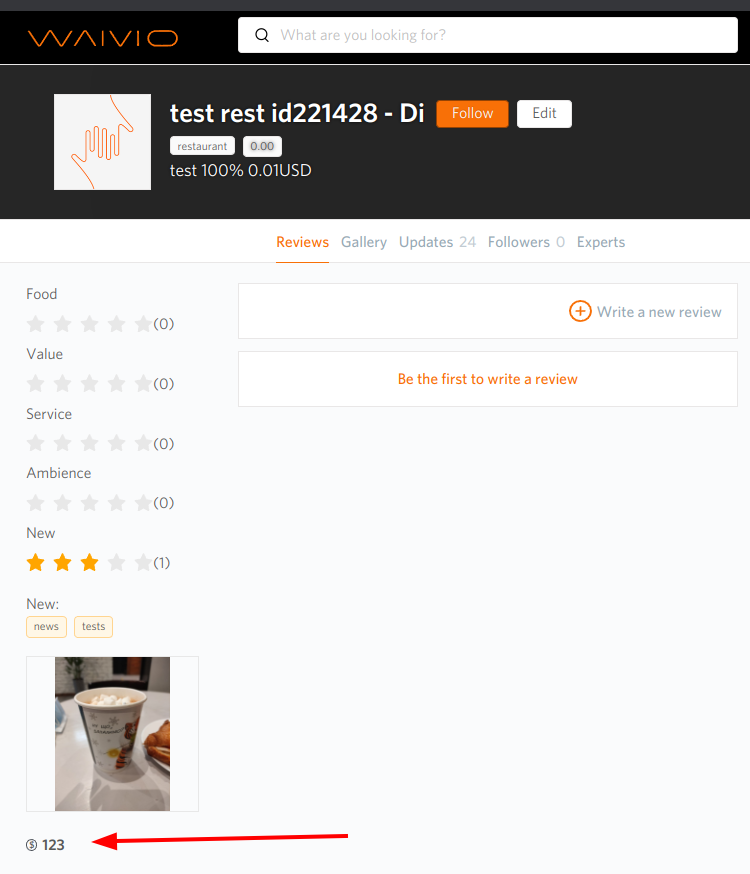Rate Value four stars
Screen dimensions: 750x874
point(116,383)
